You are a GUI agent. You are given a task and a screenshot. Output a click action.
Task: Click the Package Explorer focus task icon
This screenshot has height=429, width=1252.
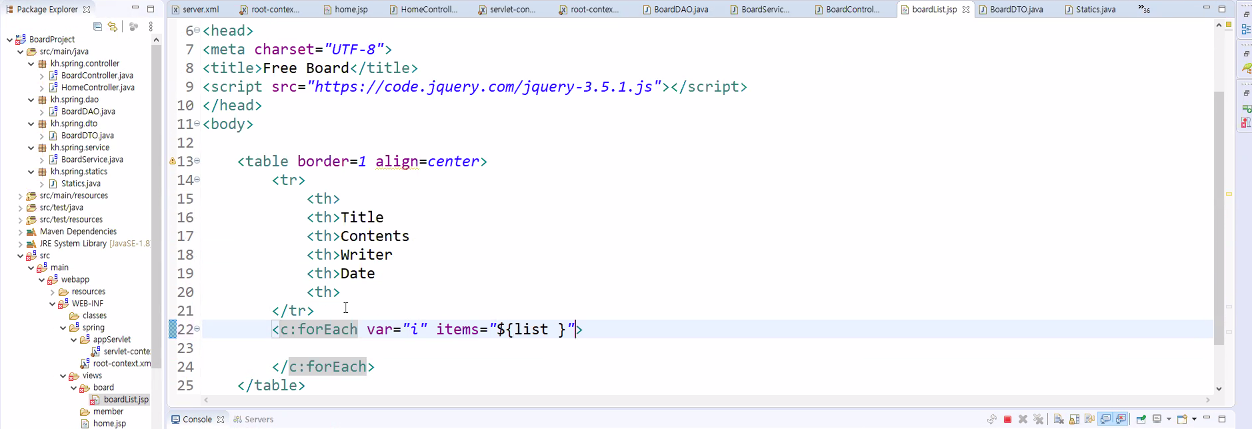(x=132, y=27)
